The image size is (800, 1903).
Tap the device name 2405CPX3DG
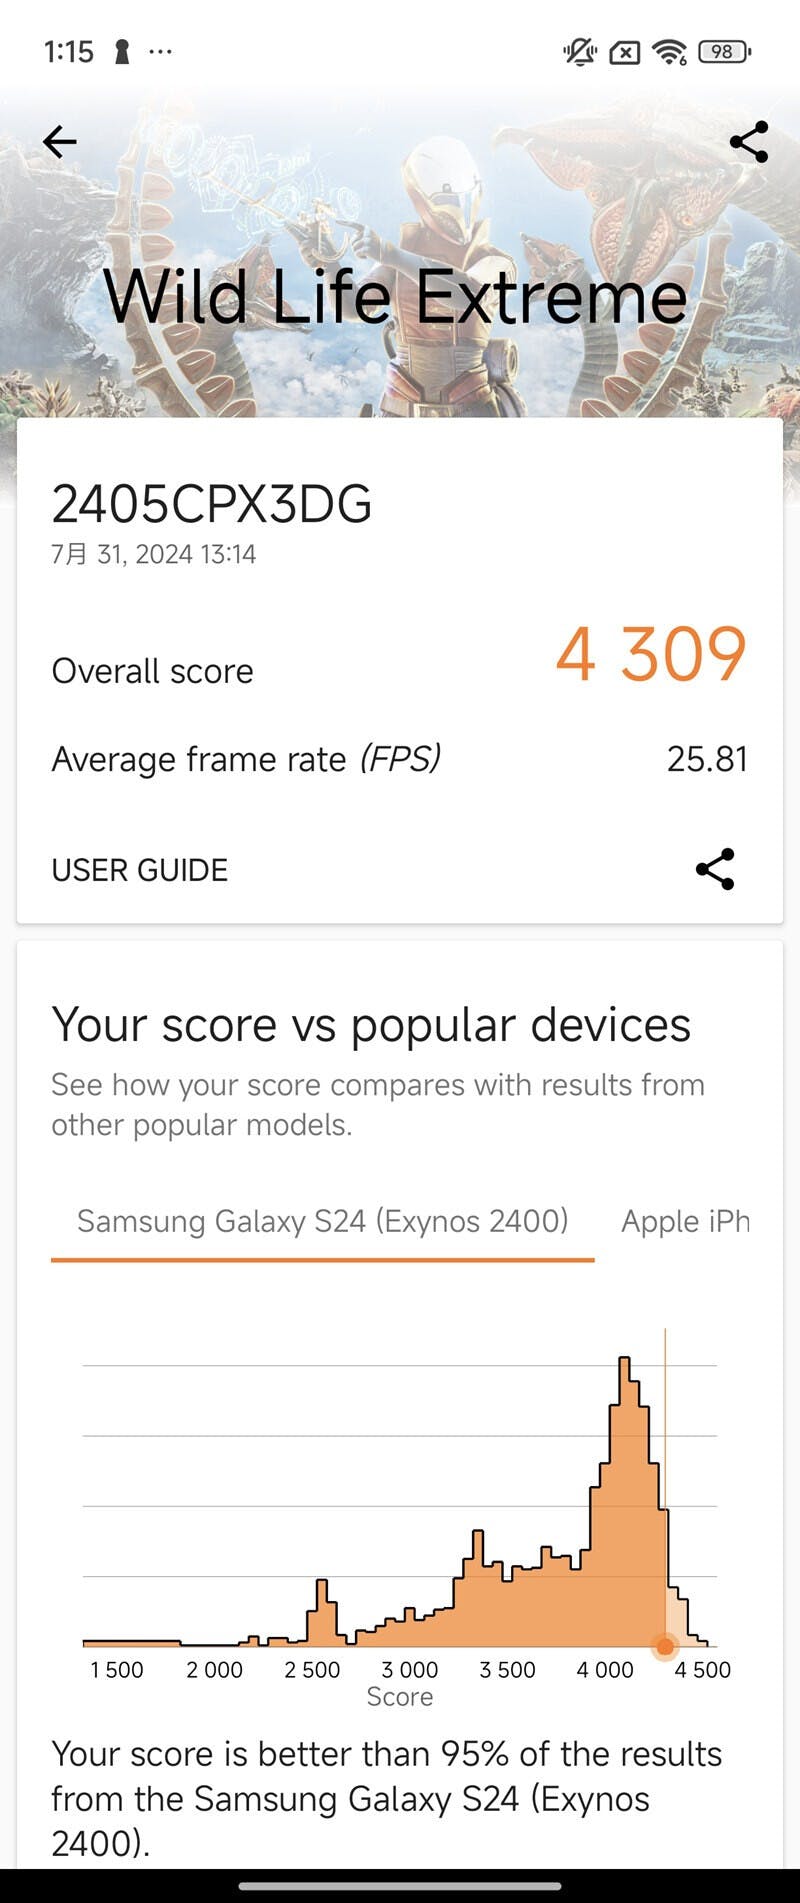(212, 504)
